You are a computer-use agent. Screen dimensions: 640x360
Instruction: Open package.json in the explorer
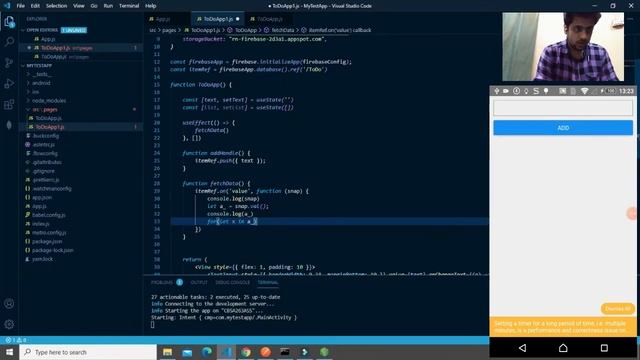point(47,241)
